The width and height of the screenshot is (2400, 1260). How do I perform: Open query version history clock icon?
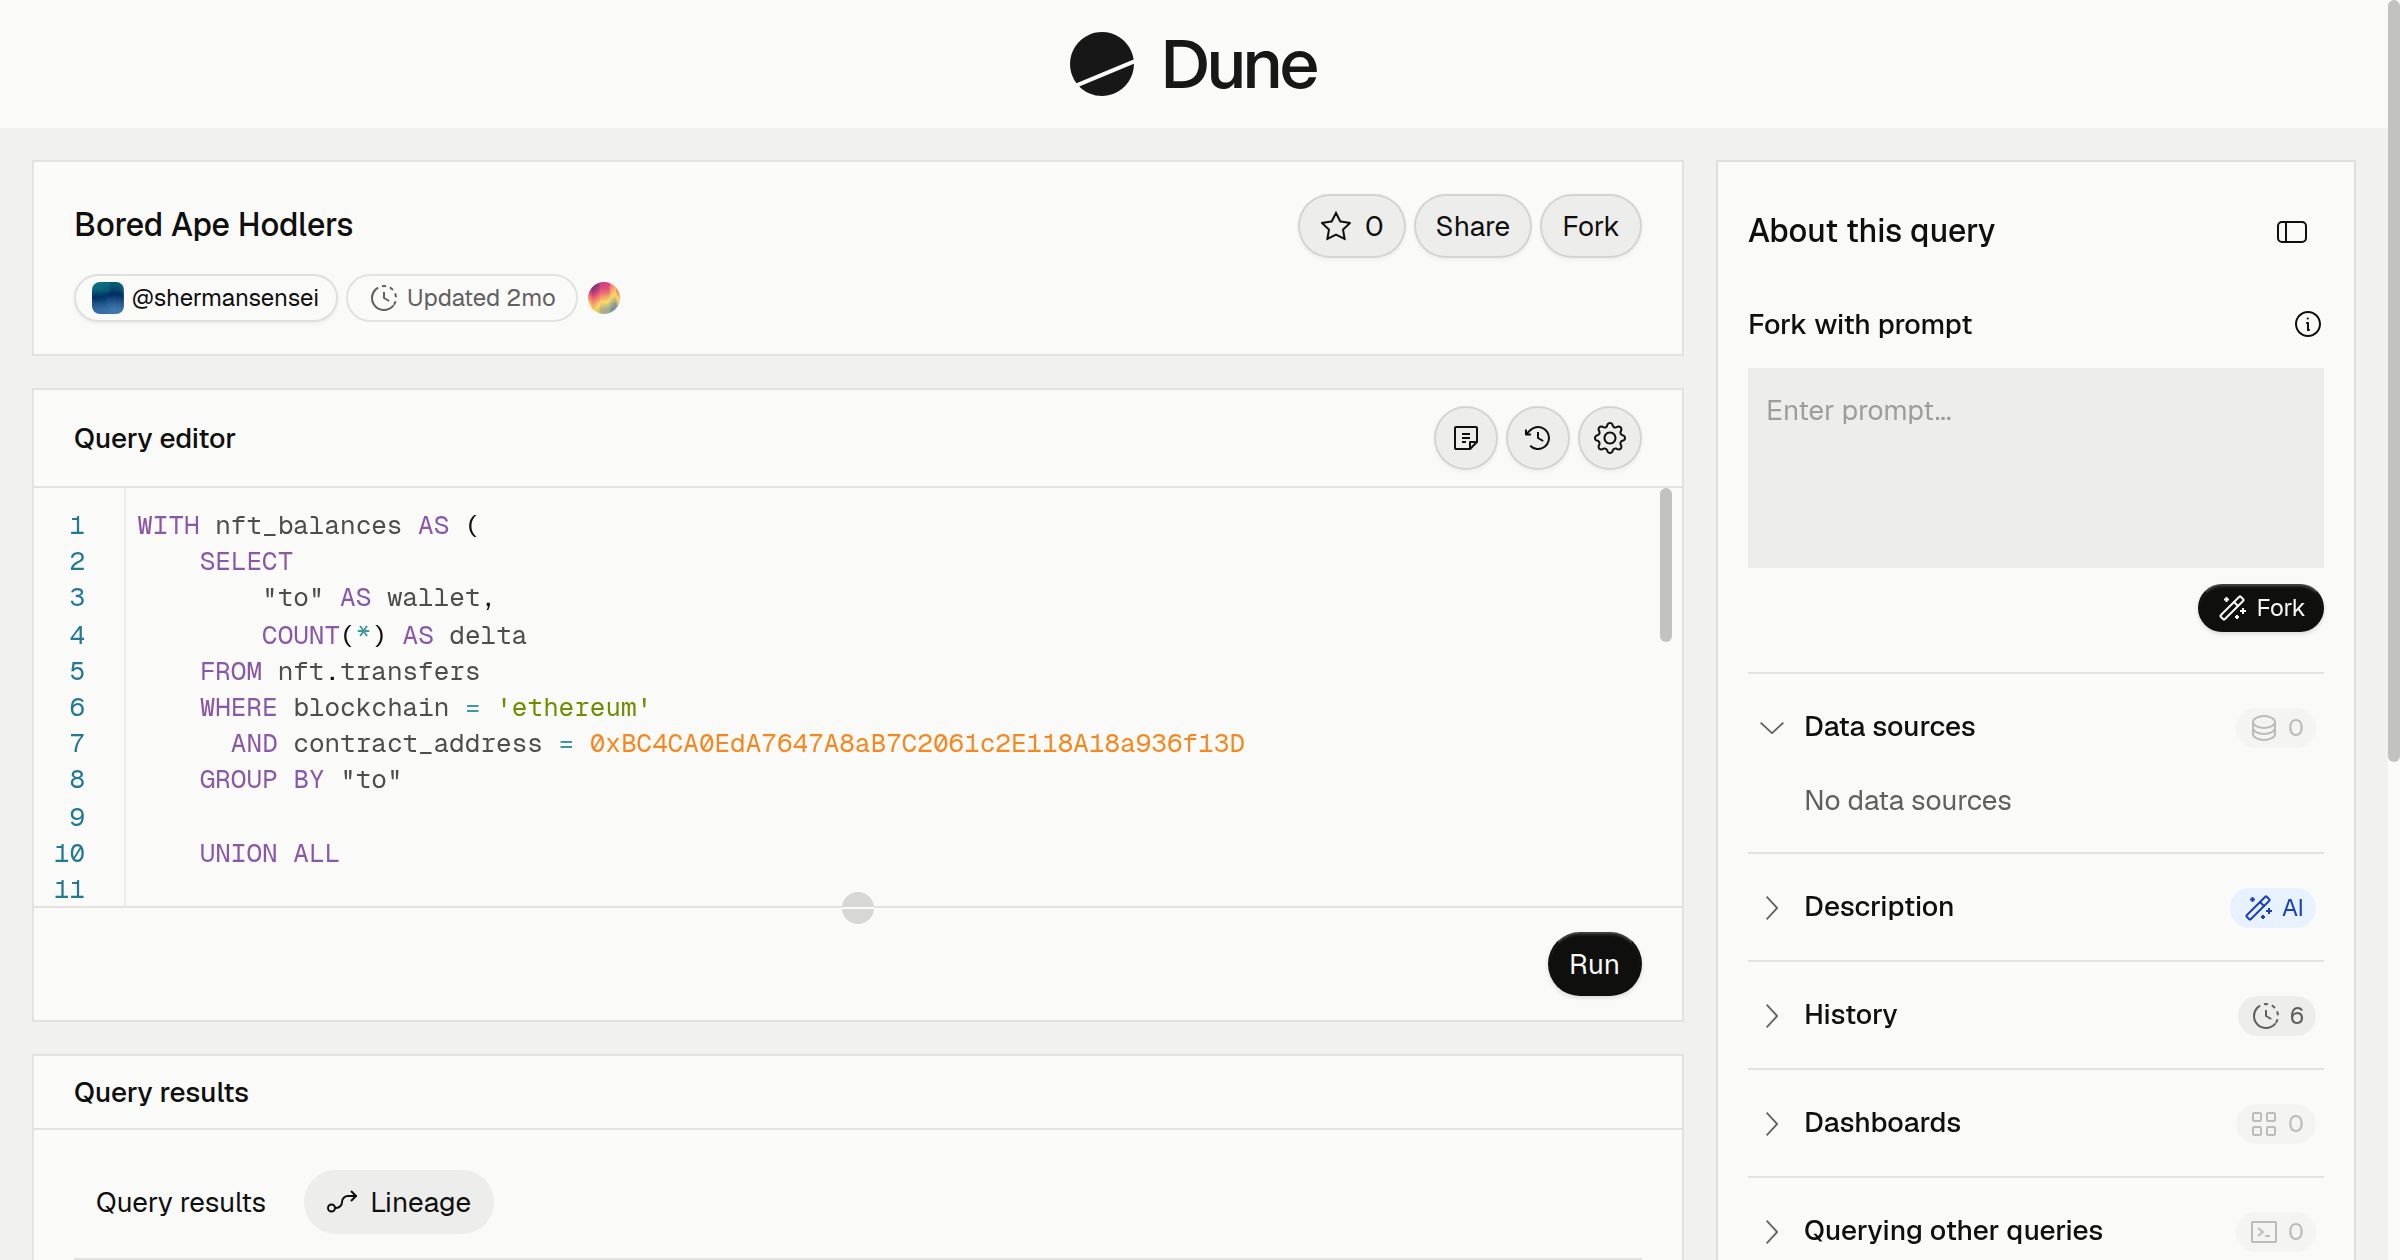click(1537, 438)
